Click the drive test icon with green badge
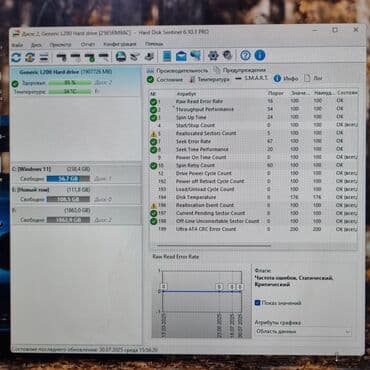This screenshot has width=370, height=370. [90, 57]
